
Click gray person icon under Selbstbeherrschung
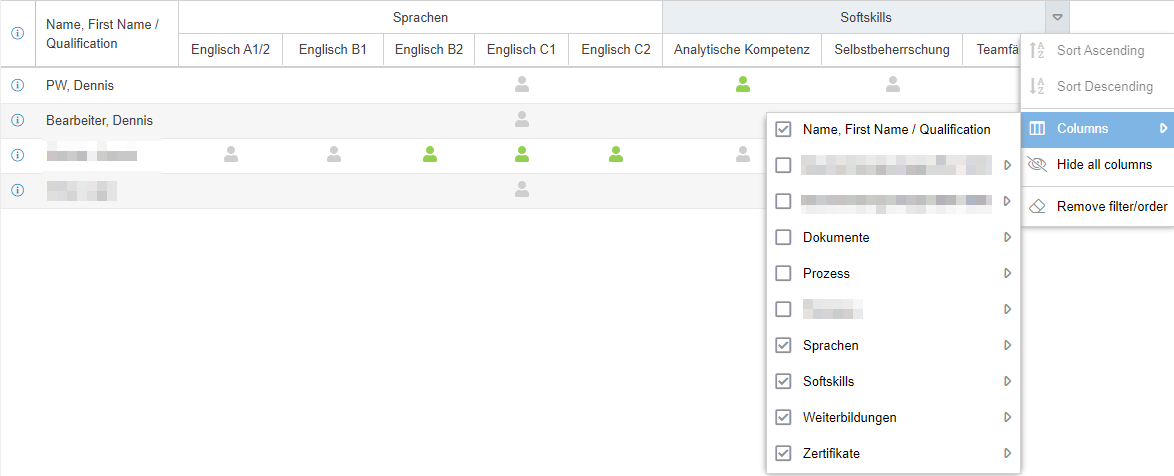[x=892, y=85]
